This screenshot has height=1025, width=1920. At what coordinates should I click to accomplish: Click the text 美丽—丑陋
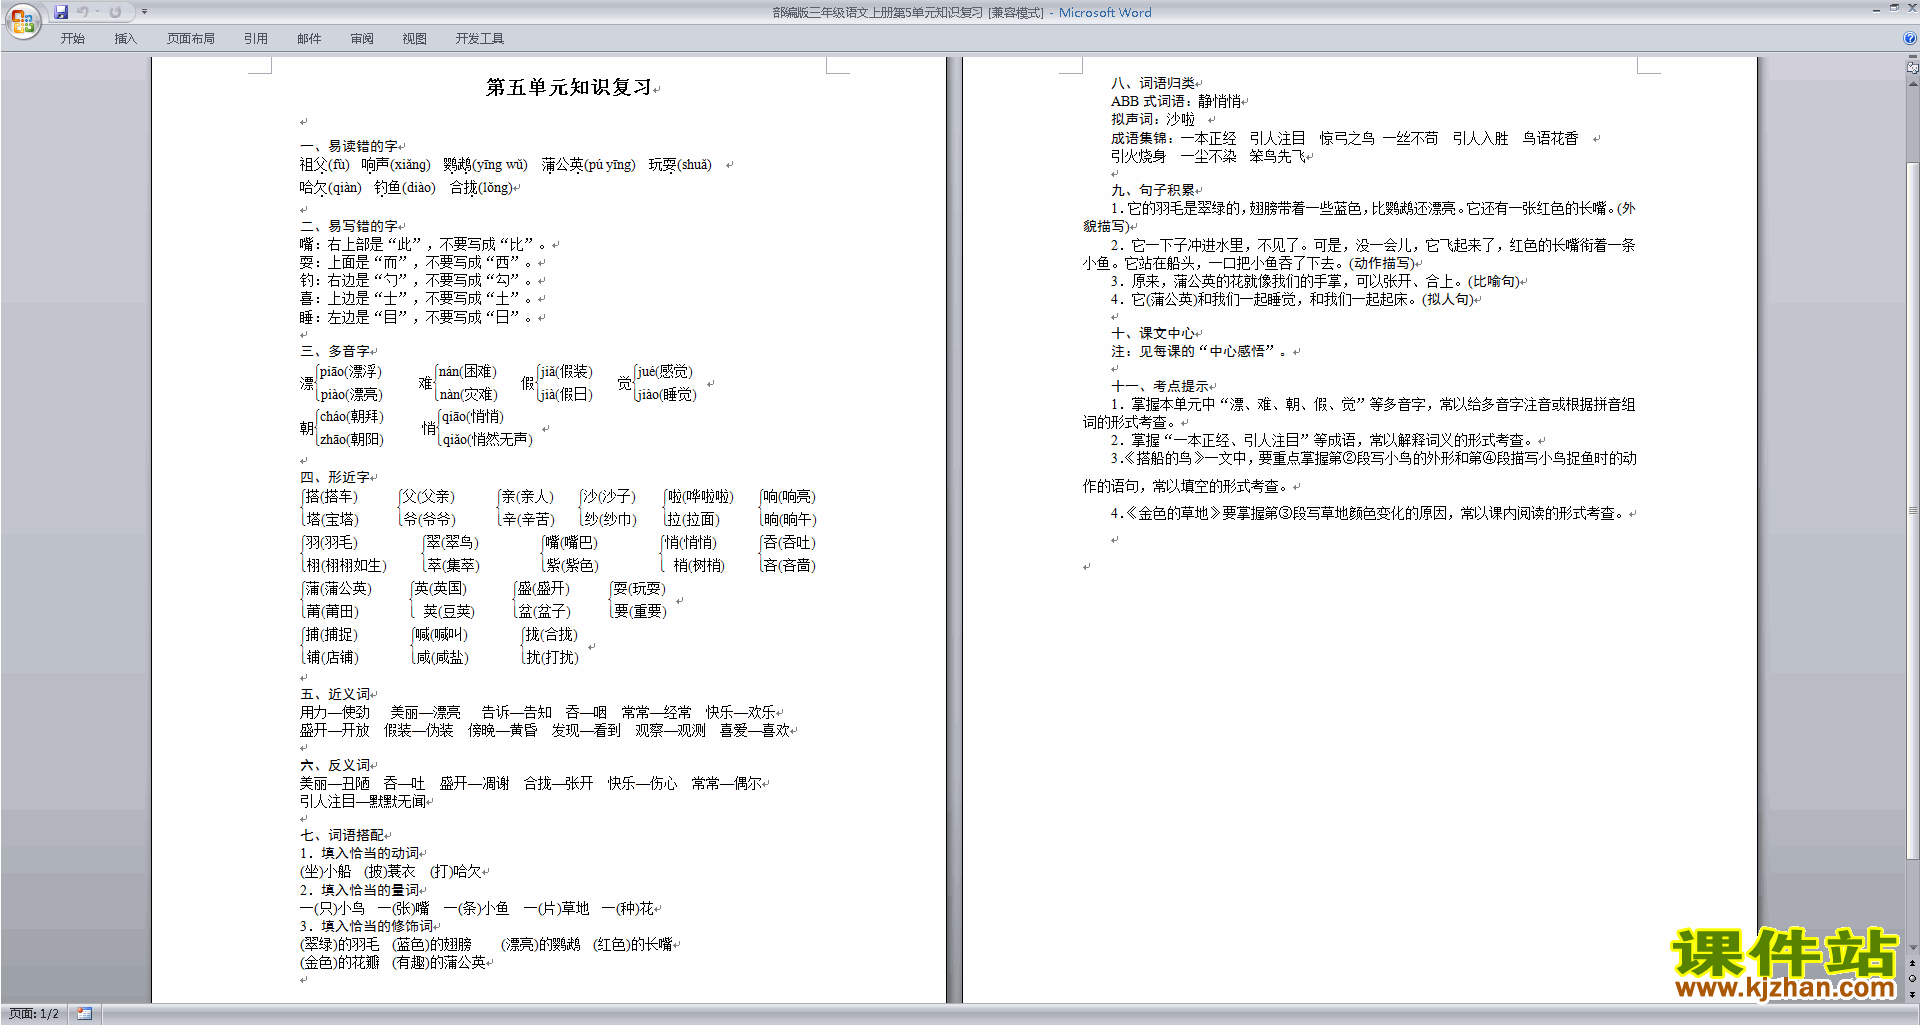tap(335, 783)
